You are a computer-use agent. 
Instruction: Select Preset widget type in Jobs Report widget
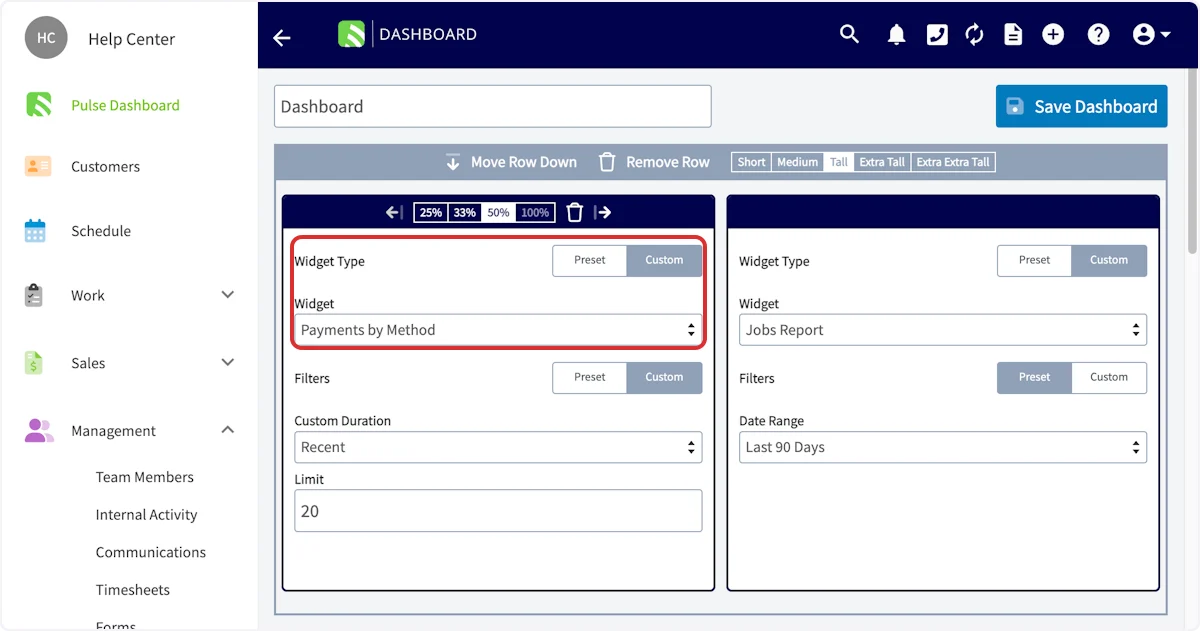point(1035,260)
